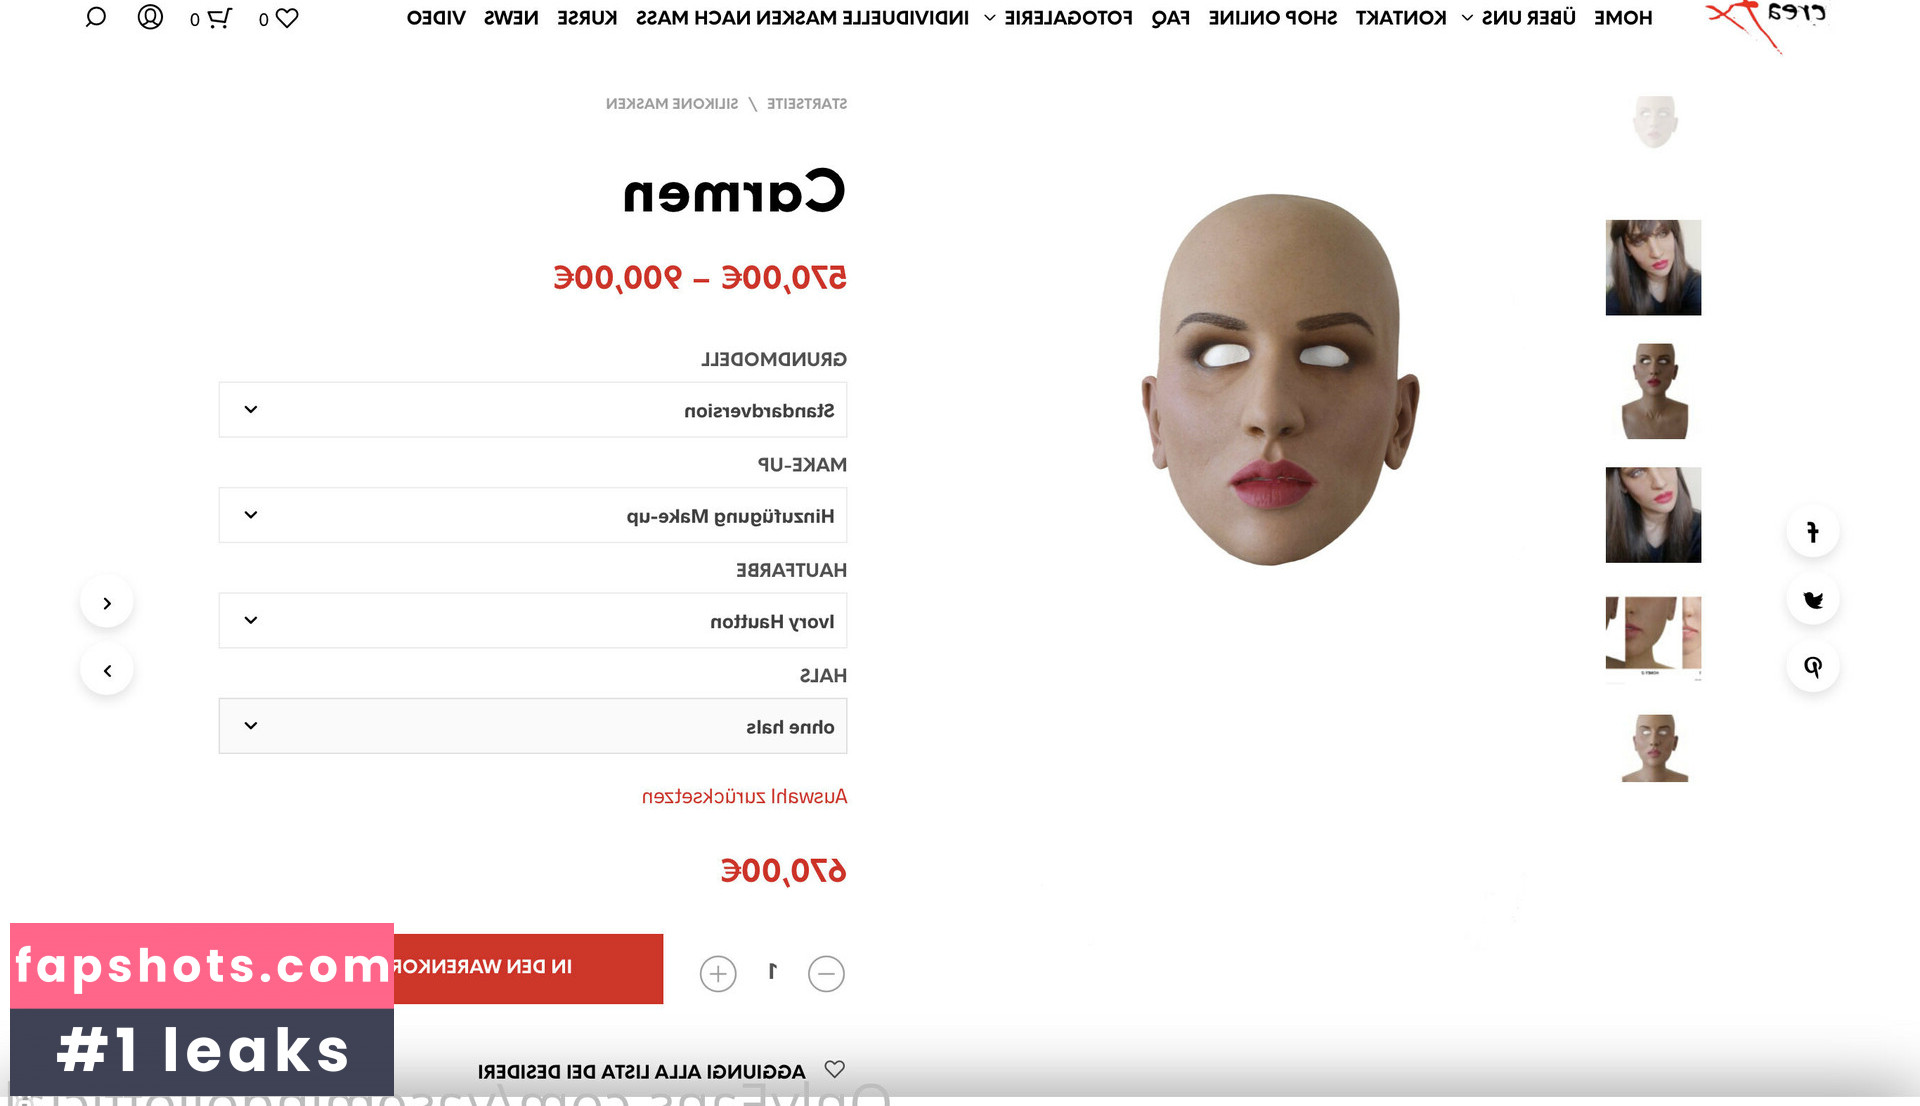Open the Kontakt menu item
The image size is (1920, 1106).
(1401, 18)
